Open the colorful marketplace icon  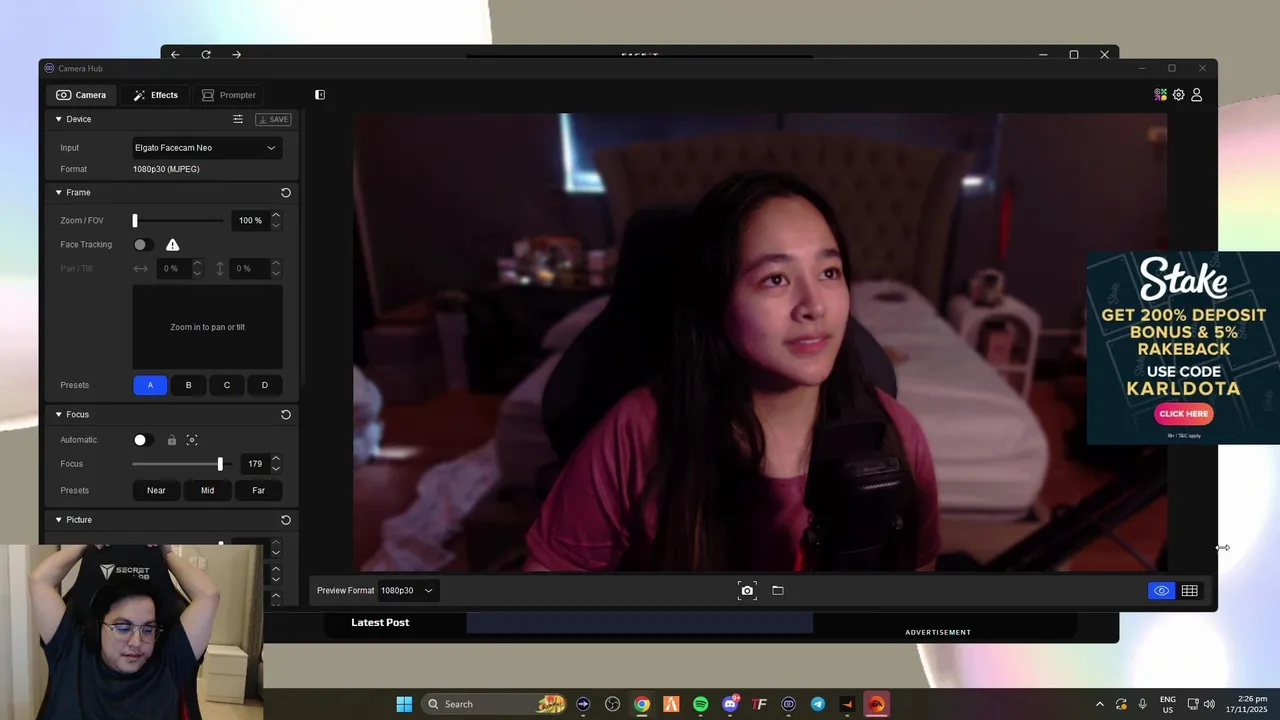pos(1160,95)
